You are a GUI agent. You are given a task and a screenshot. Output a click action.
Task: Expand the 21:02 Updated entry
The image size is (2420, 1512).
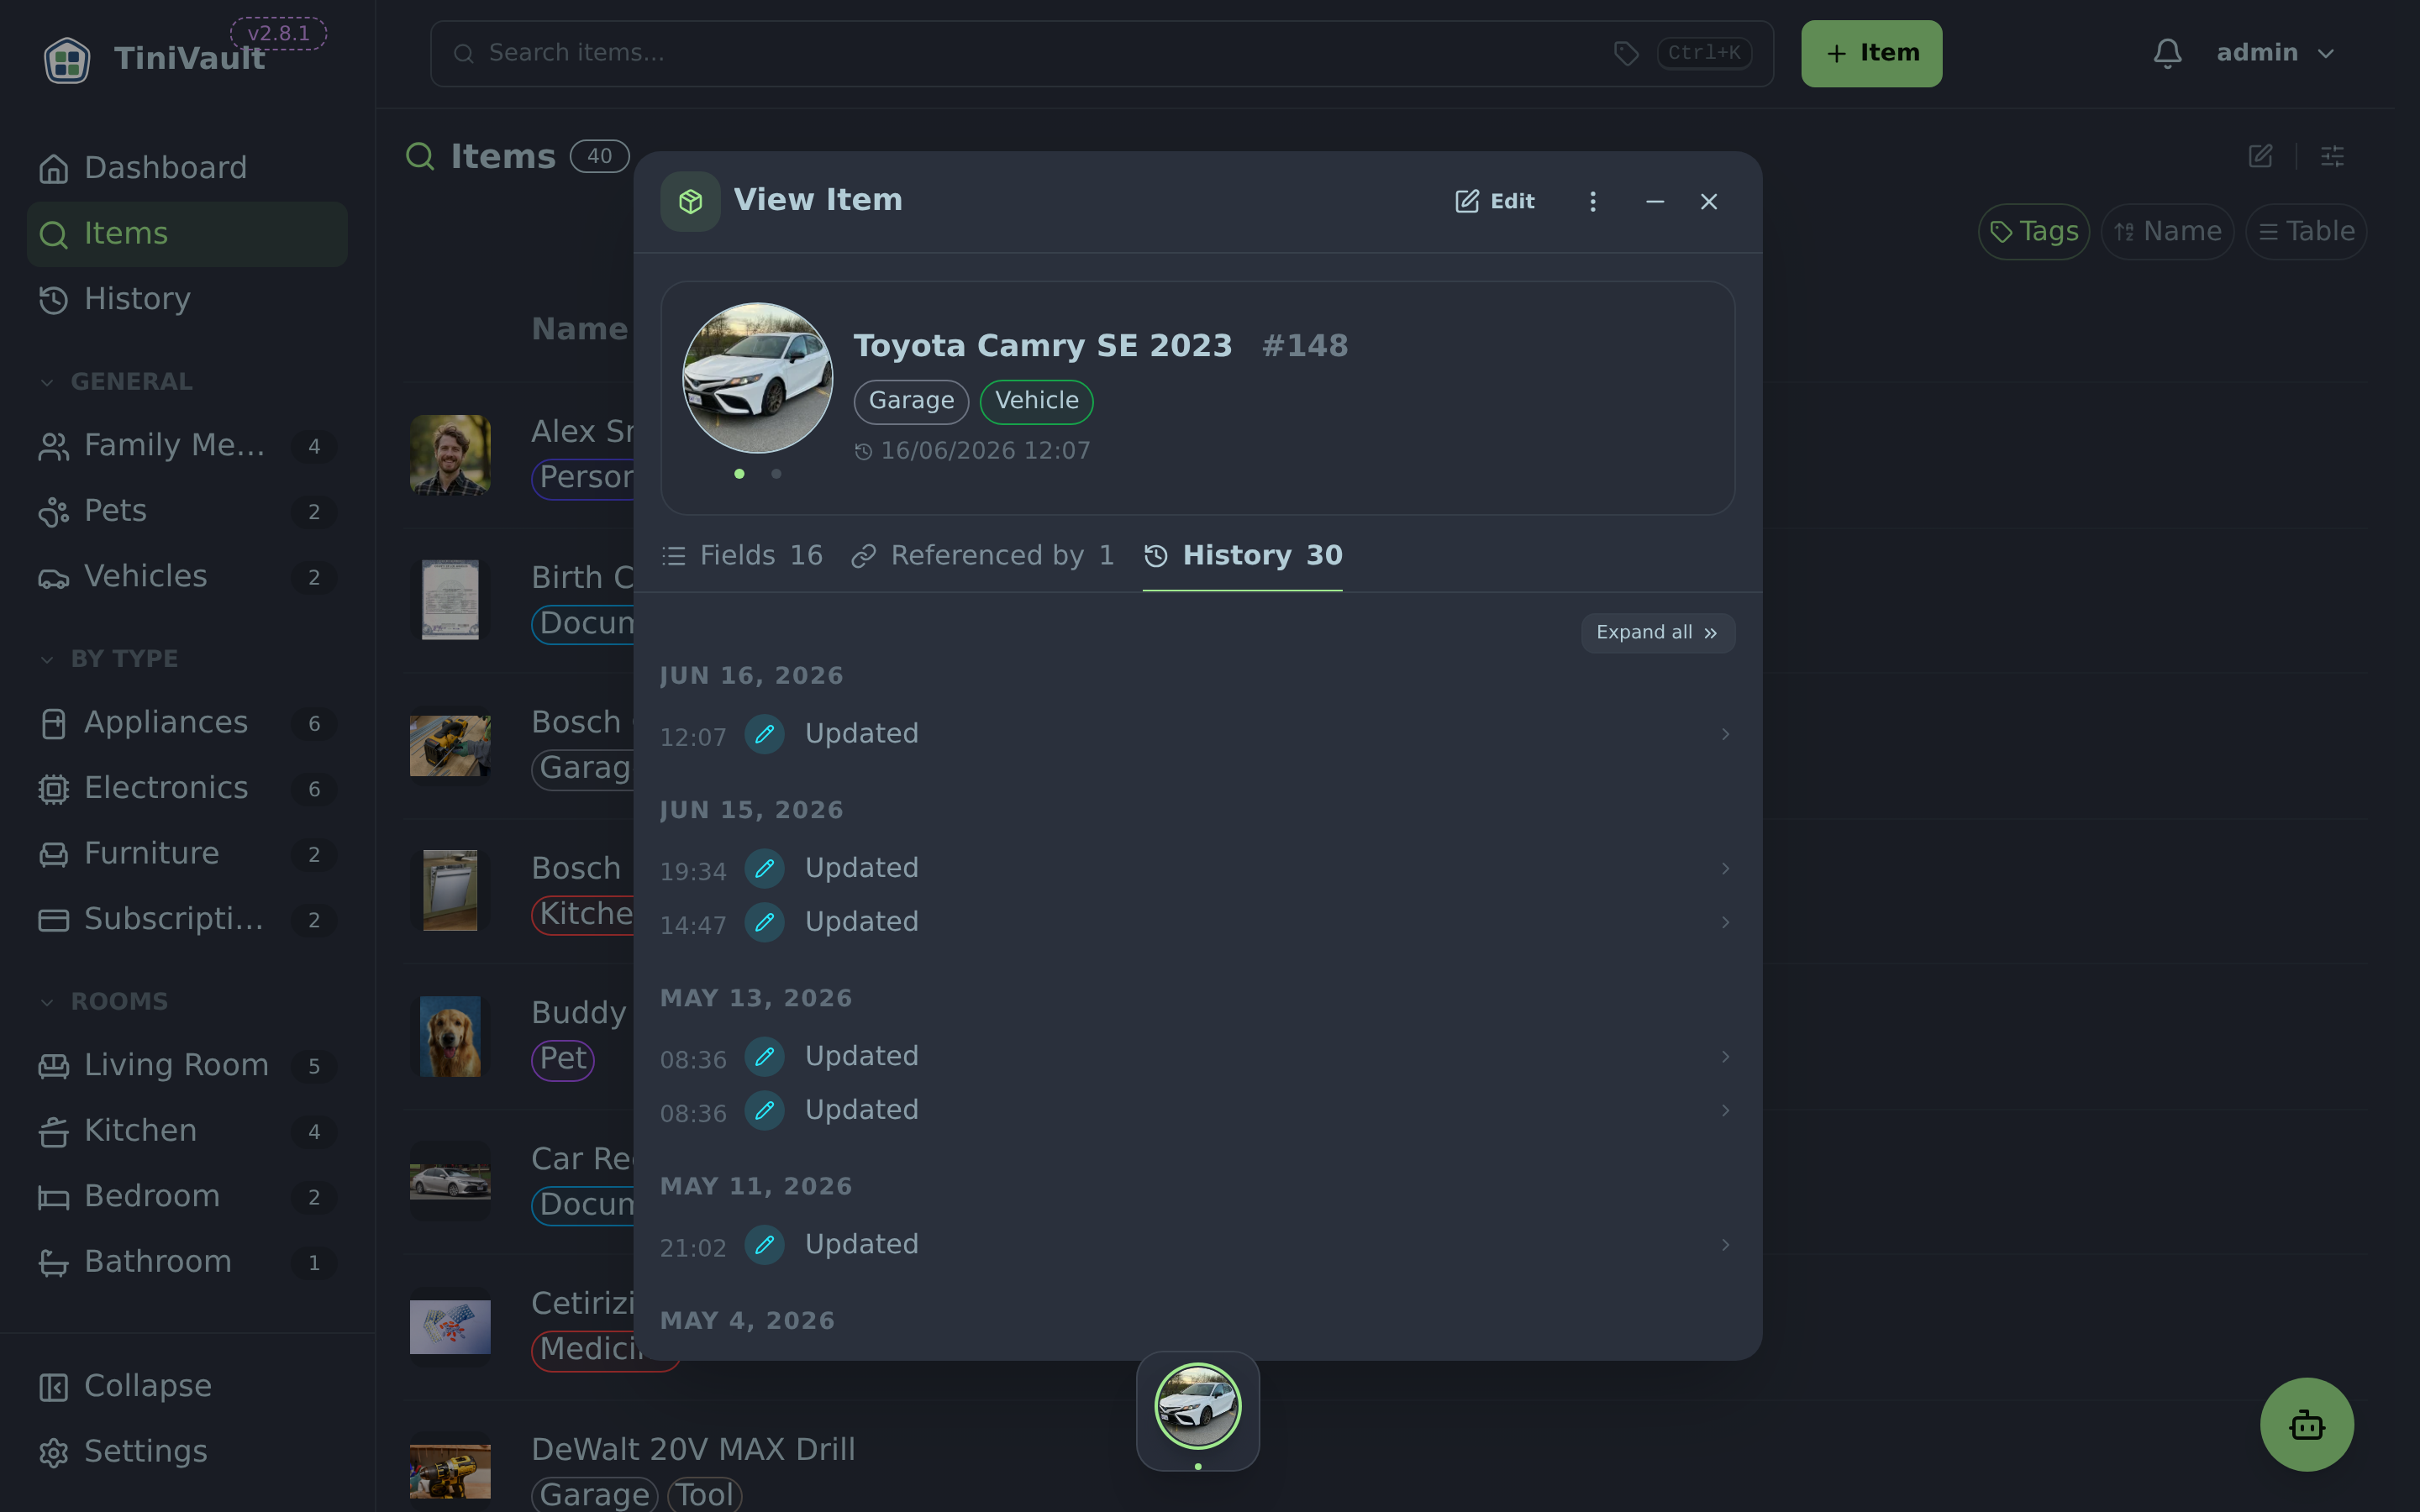tap(1197, 1245)
